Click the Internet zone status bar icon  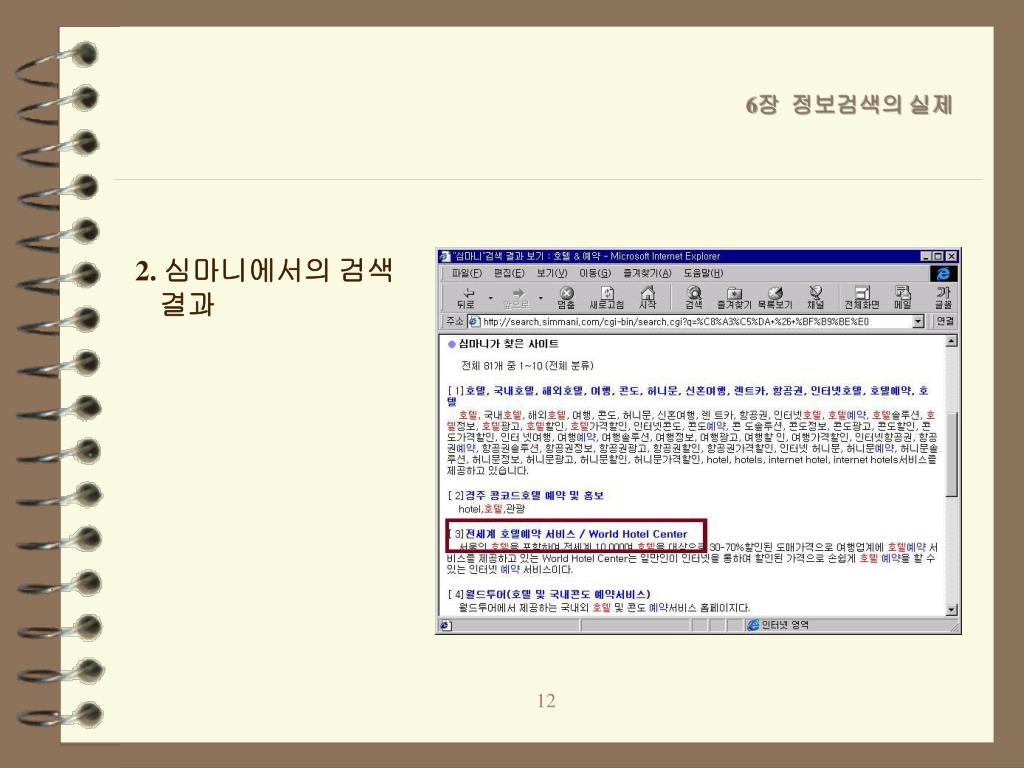click(753, 626)
